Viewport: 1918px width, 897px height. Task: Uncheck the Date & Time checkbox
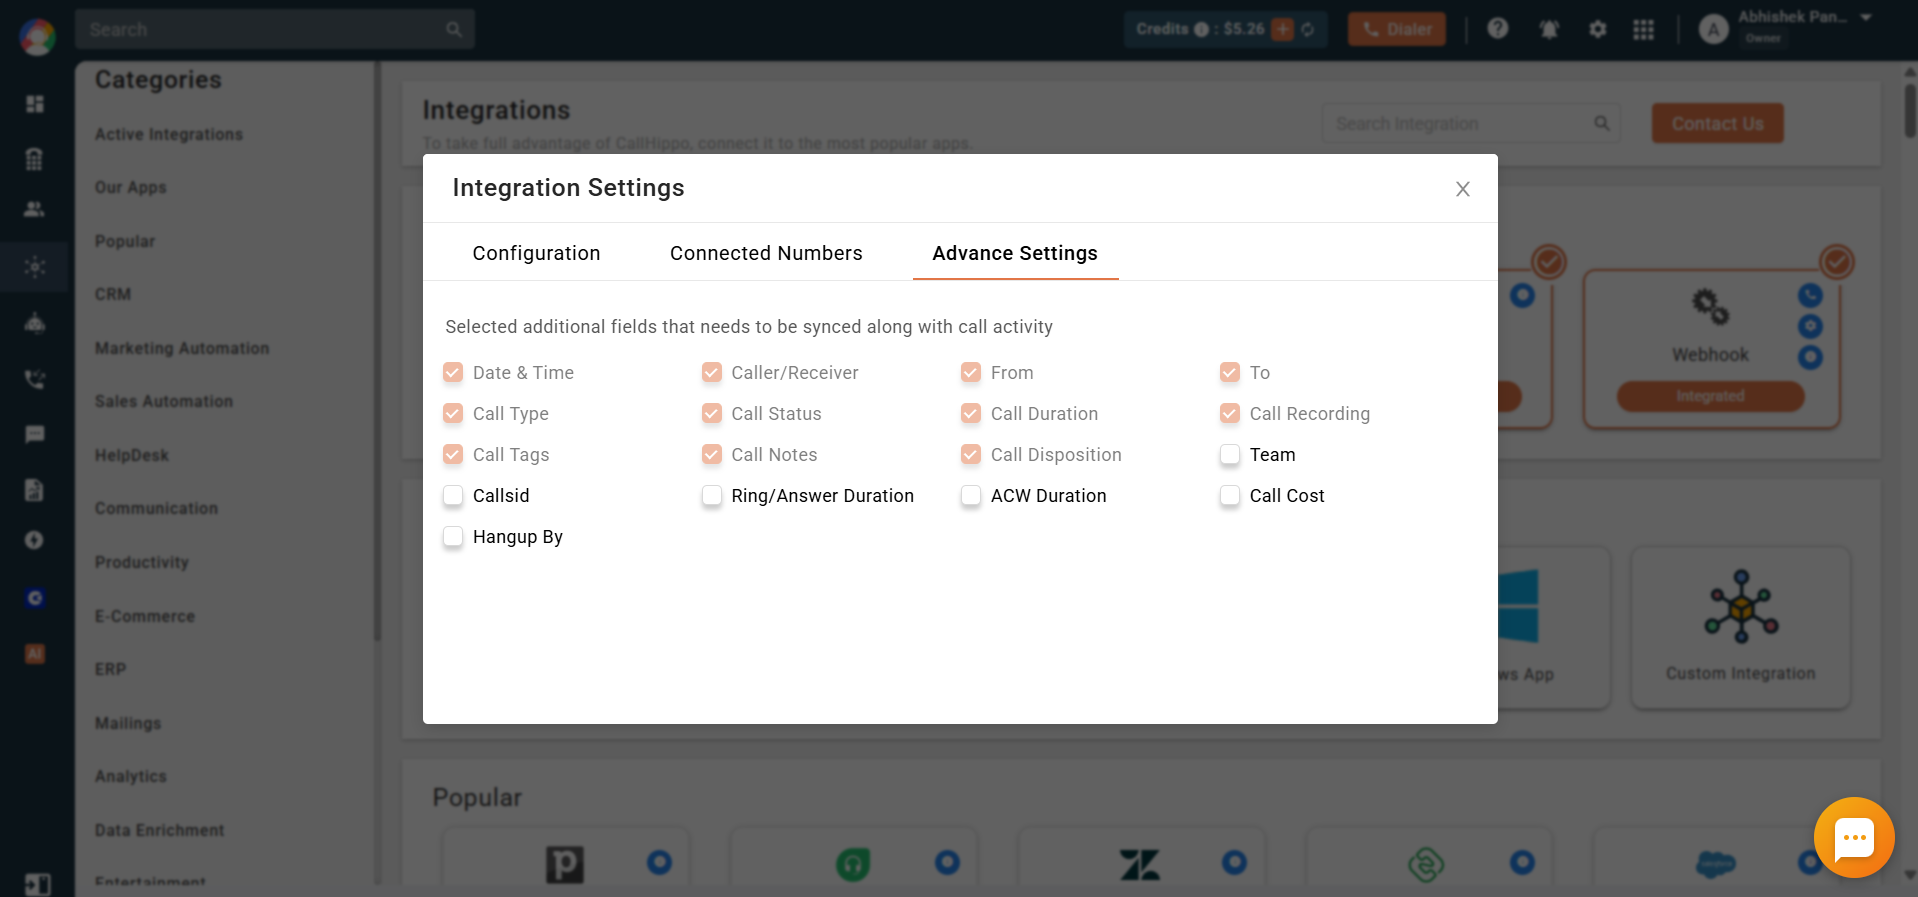coord(453,373)
